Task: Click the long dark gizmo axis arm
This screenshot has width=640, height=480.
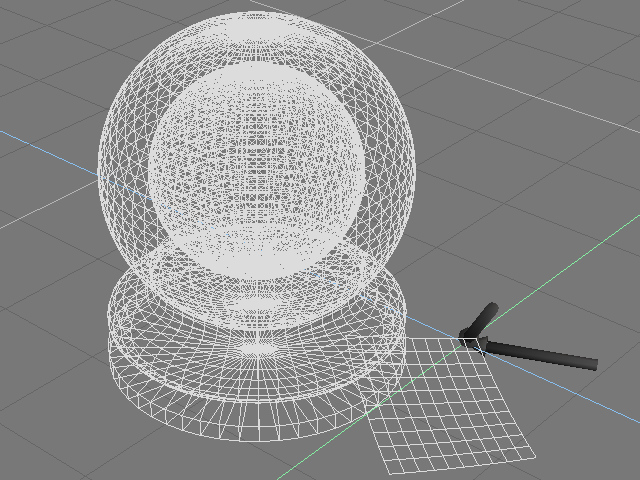Action: click(539, 355)
